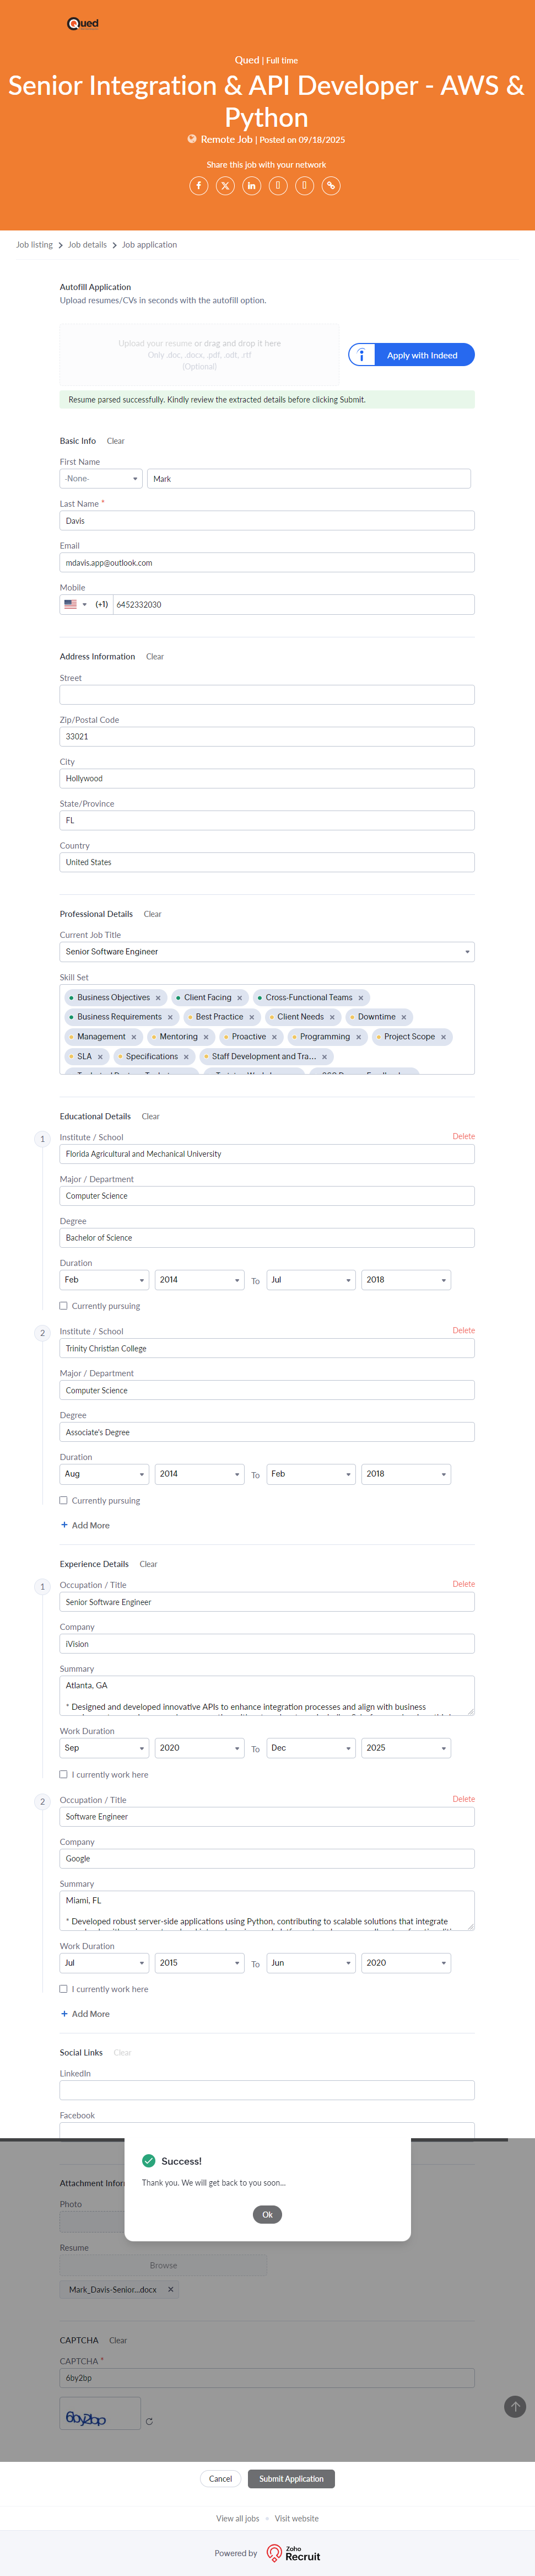535x2576 pixels.
Task: Refresh the CAPTCHA image
Action: [x=149, y=2421]
